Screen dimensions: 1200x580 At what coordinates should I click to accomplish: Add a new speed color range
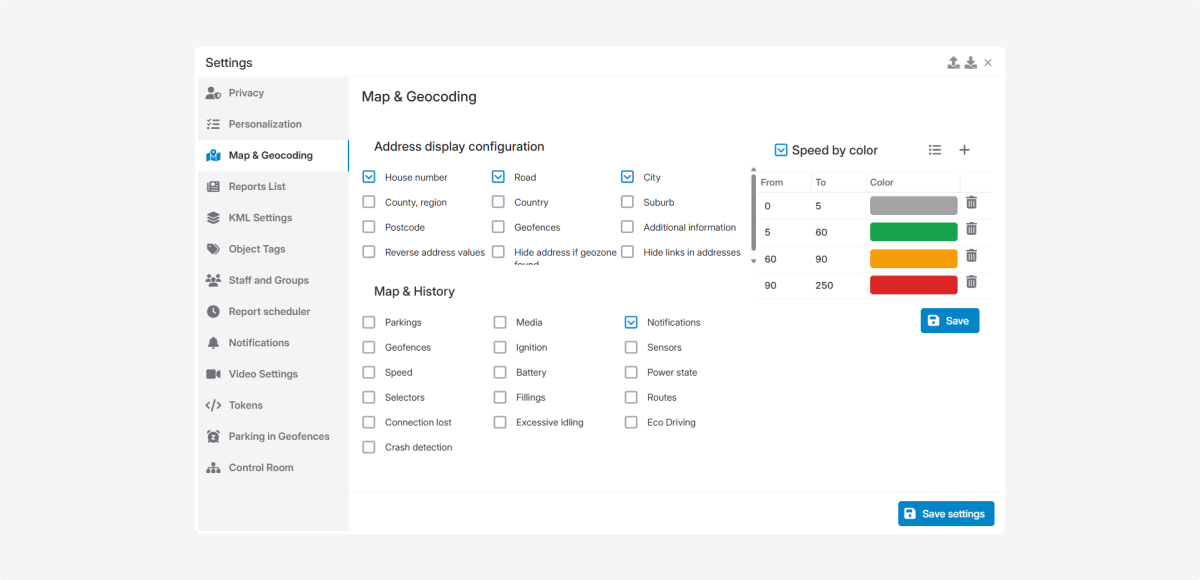[x=964, y=150]
